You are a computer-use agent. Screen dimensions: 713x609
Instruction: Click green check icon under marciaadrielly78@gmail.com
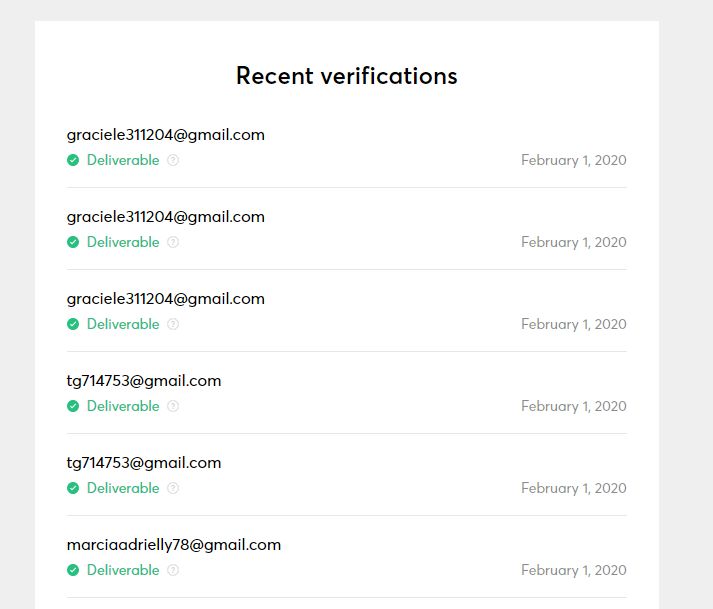73,570
